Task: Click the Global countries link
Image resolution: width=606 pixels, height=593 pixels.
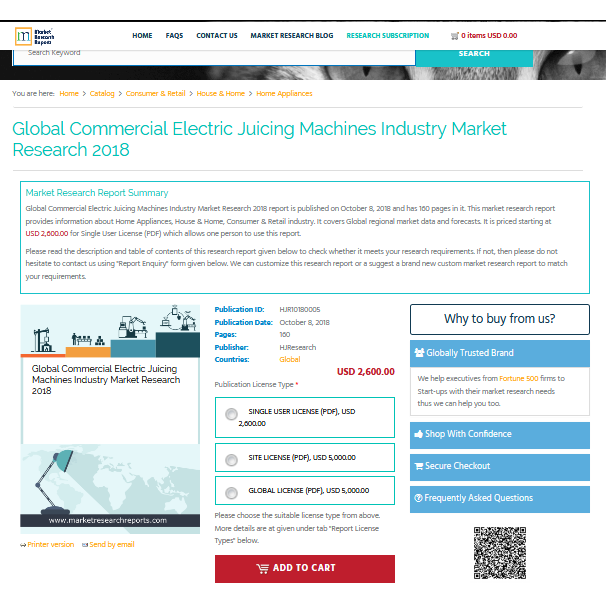Action: (x=290, y=359)
